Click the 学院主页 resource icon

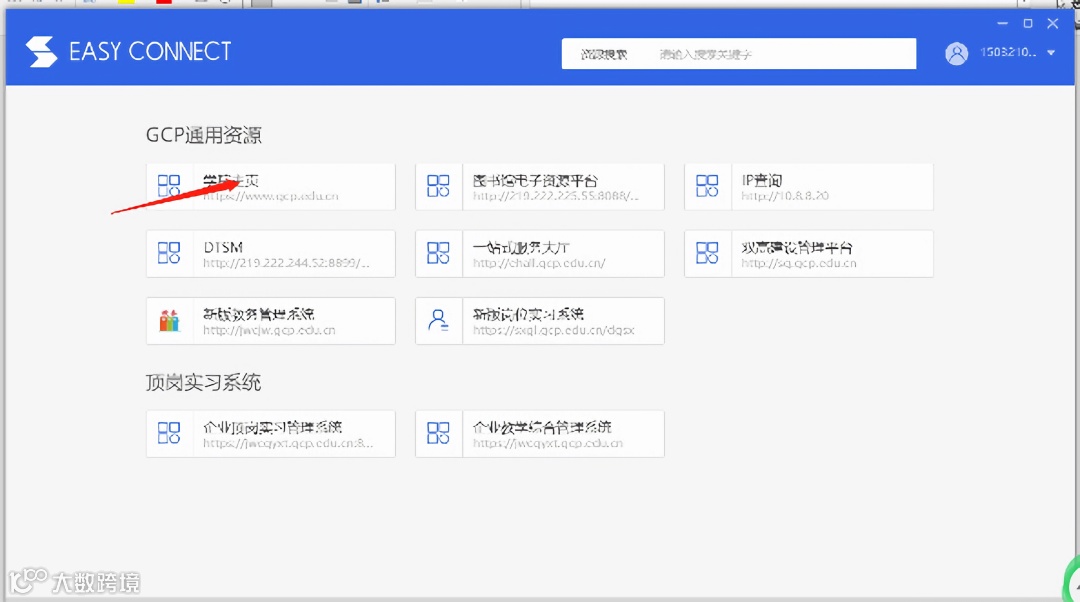[169, 186]
